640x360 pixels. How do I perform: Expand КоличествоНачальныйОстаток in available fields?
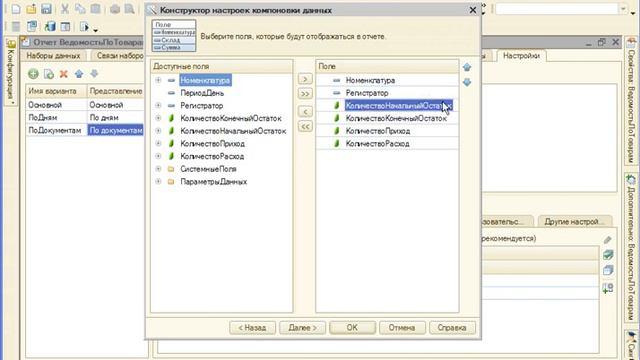[x=158, y=131]
